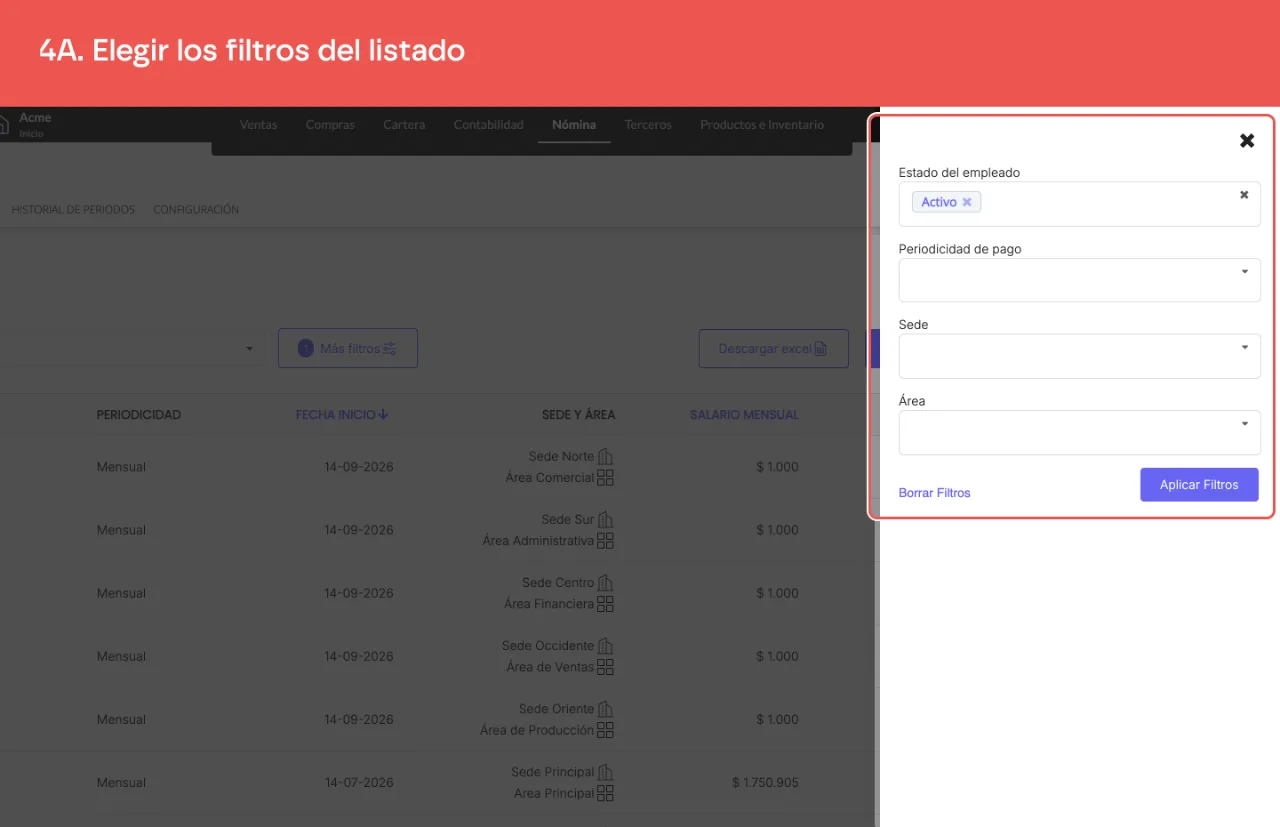
Task: Click the Periodicidad column header
Action: click(139, 415)
